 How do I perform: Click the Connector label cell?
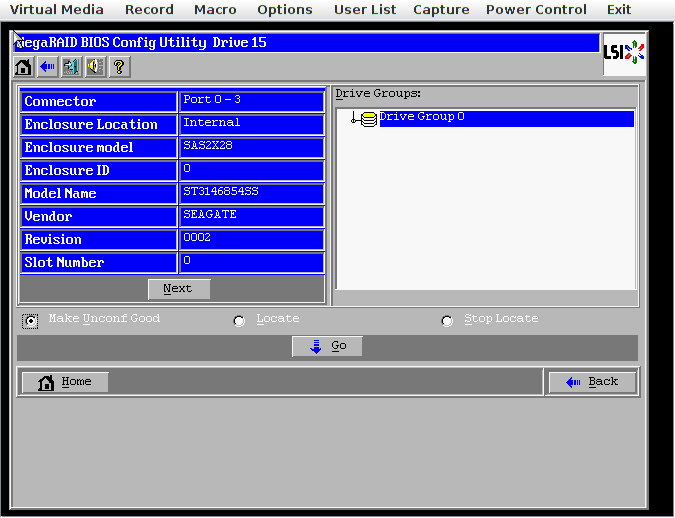point(99,102)
